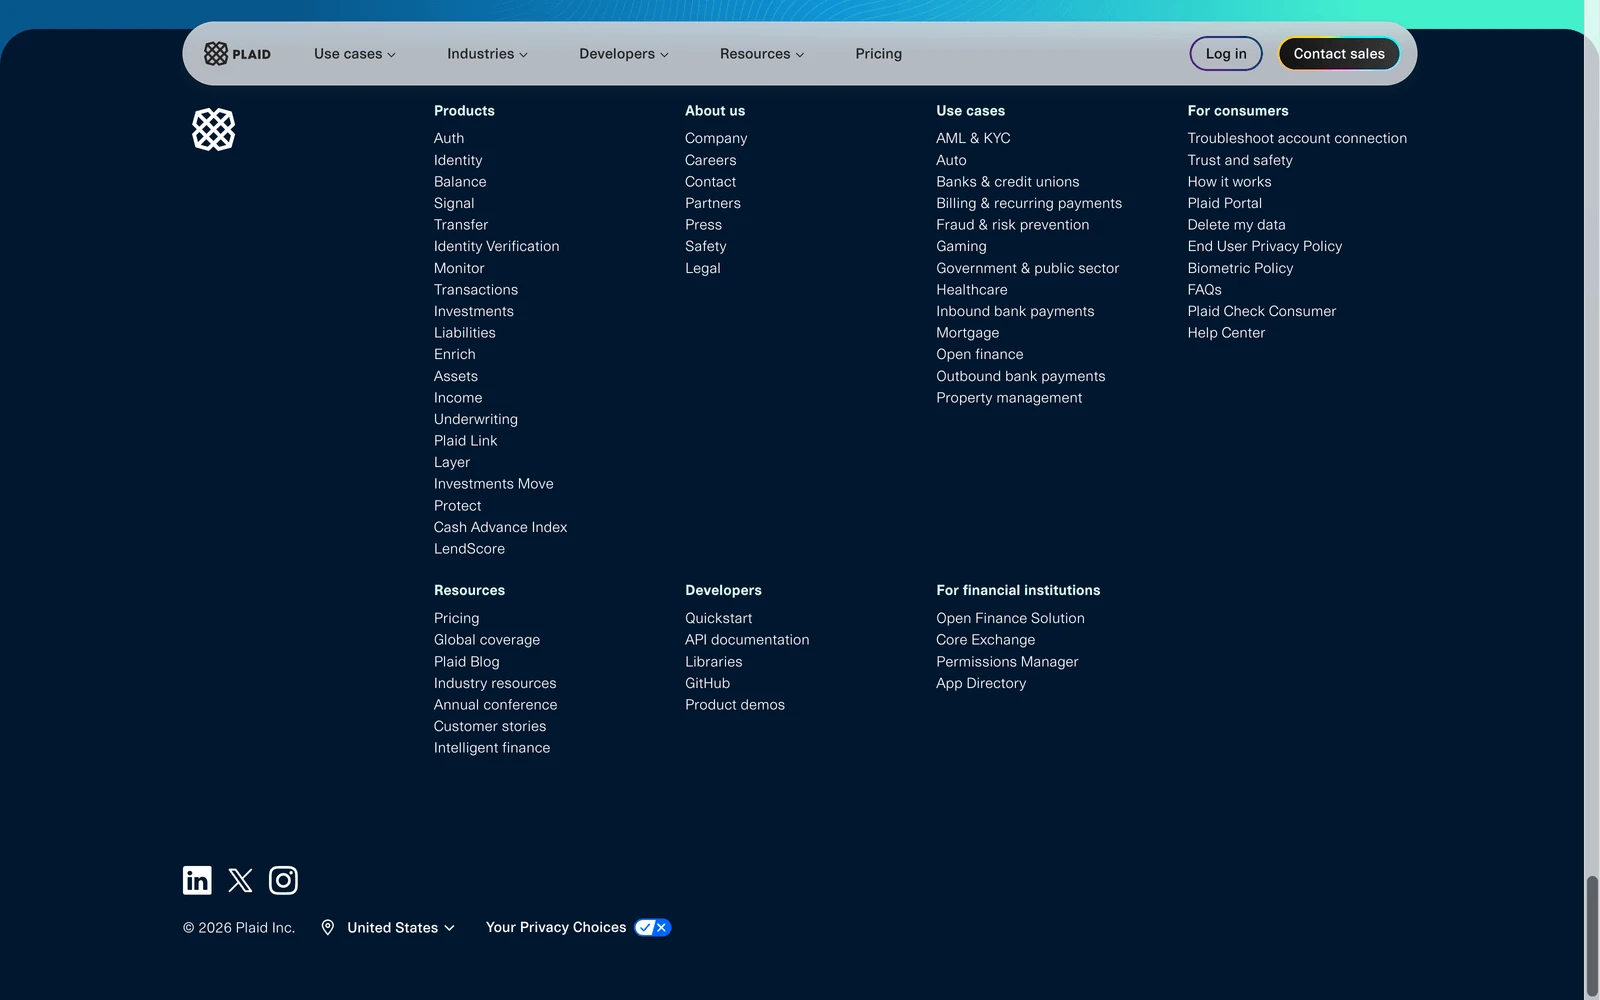
Task: Open the API documentation link
Action: 747,640
